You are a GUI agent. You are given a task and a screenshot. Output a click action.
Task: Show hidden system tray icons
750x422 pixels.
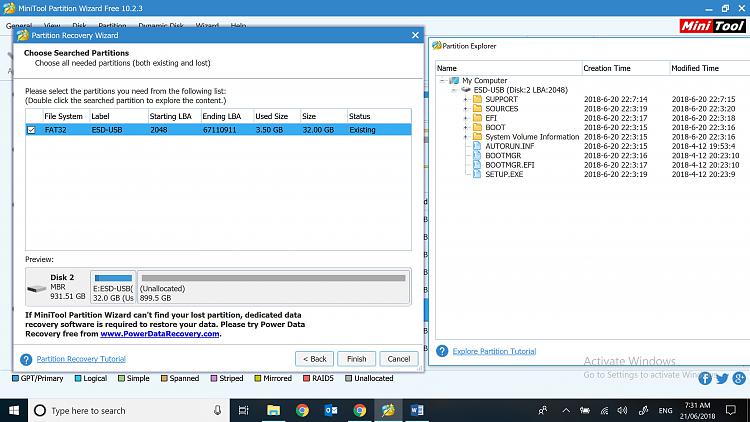[x=566, y=411]
